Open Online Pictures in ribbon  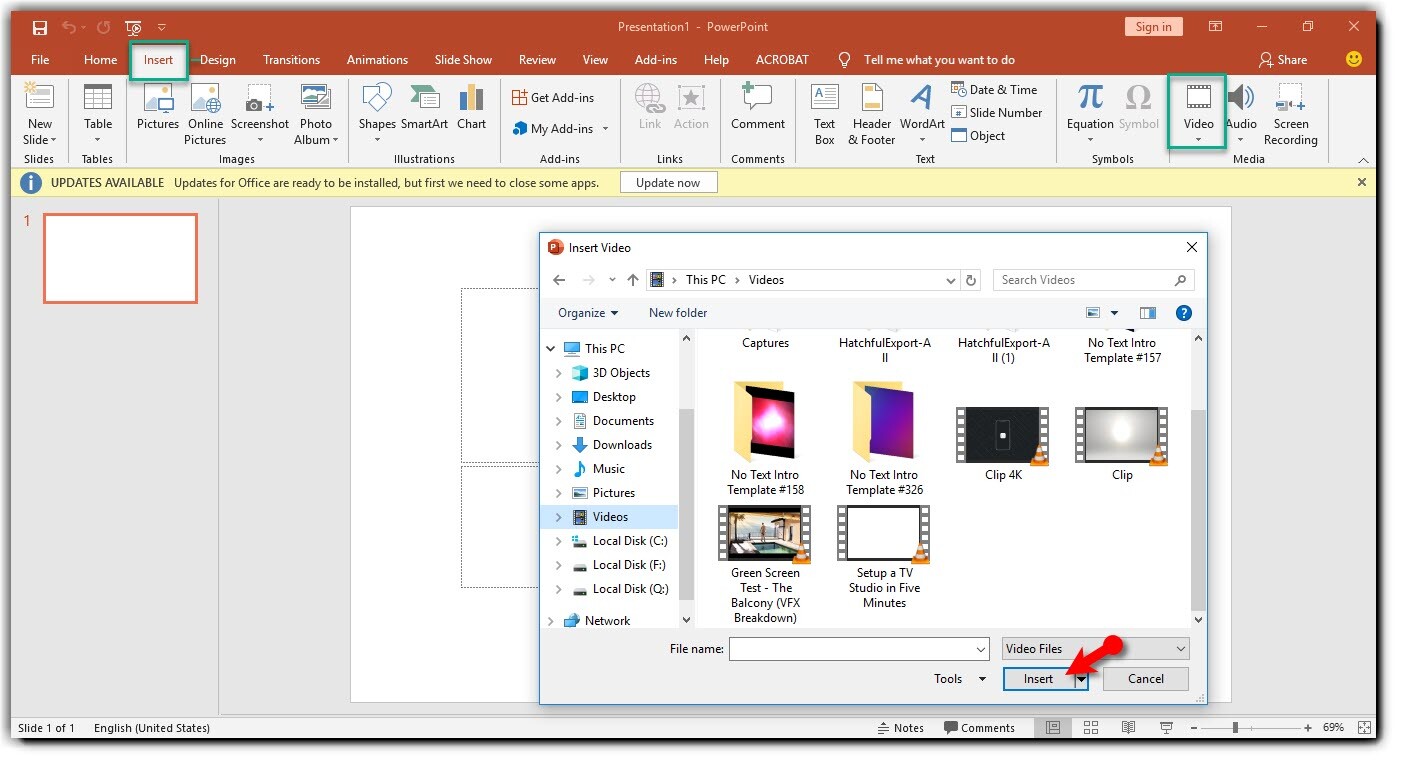[x=205, y=115]
